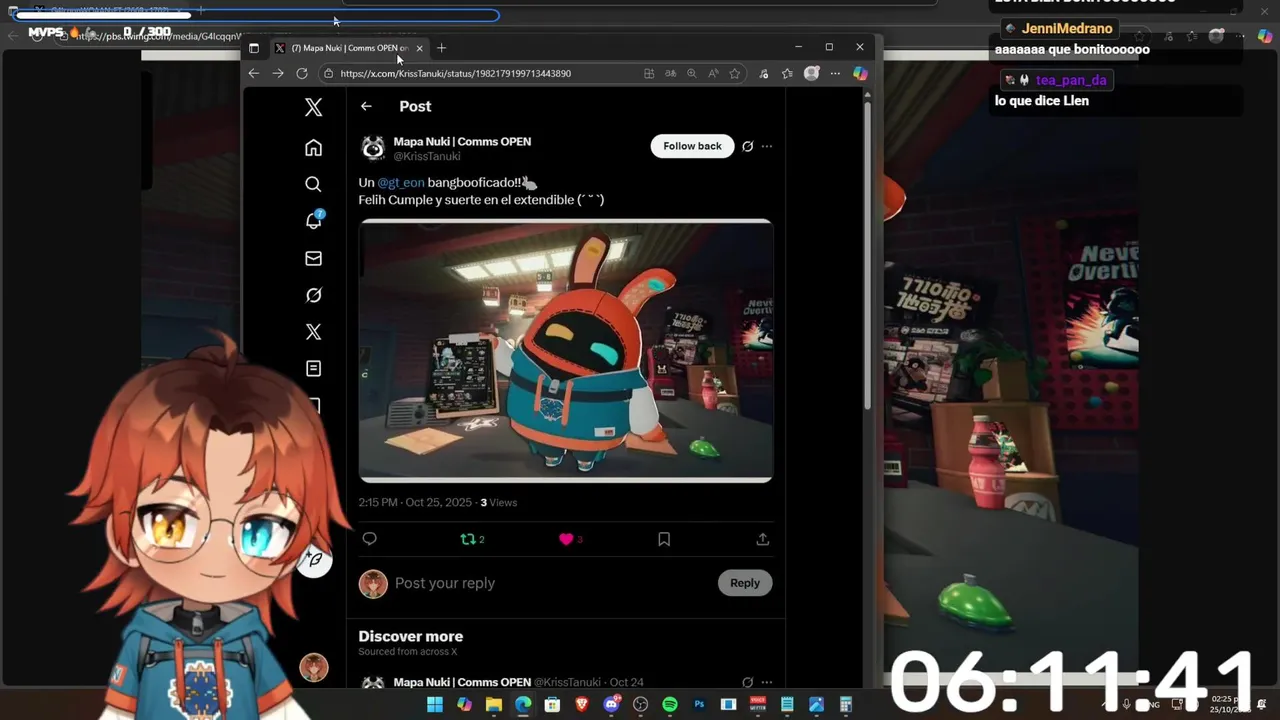This screenshot has height=720, width=1280.
Task: Add page to favorites with star icon
Action: [x=735, y=73]
